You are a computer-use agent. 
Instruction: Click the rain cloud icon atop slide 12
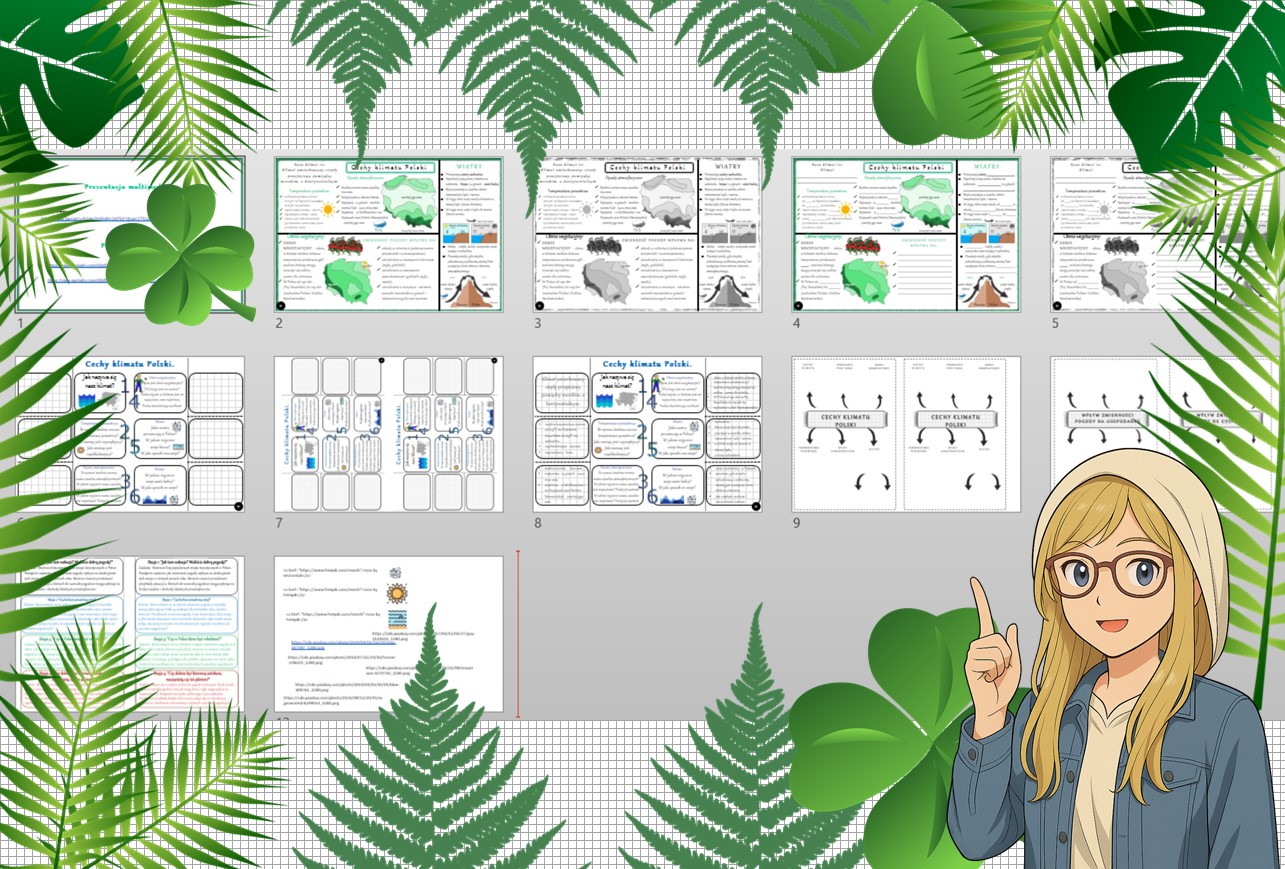[395, 572]
